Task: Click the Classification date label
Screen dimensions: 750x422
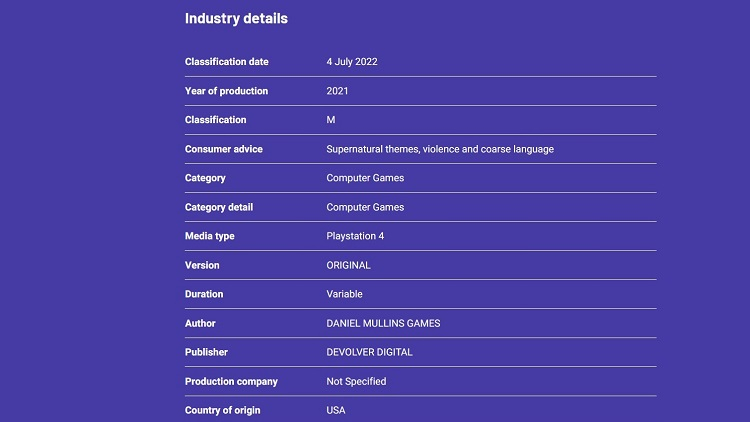Action: click(227, 62)
